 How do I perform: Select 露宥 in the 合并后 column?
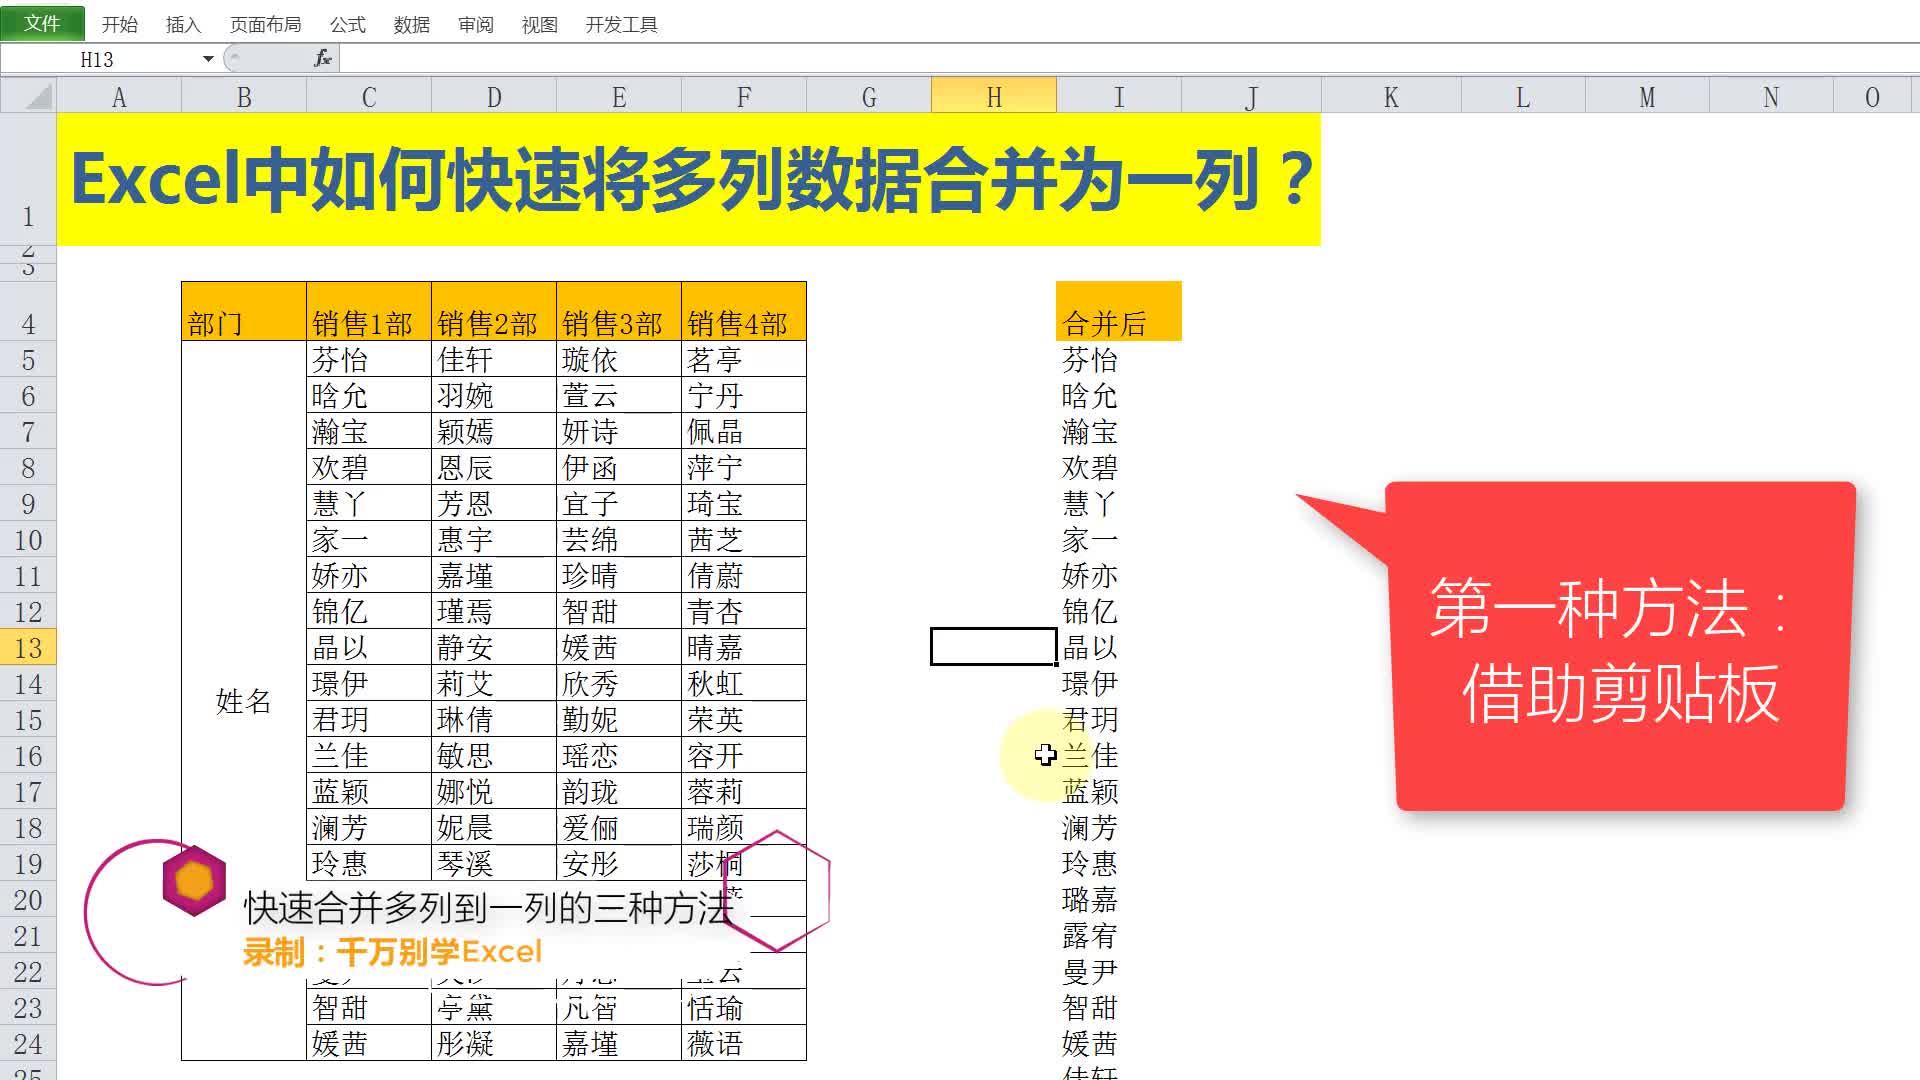(1119, 936)
